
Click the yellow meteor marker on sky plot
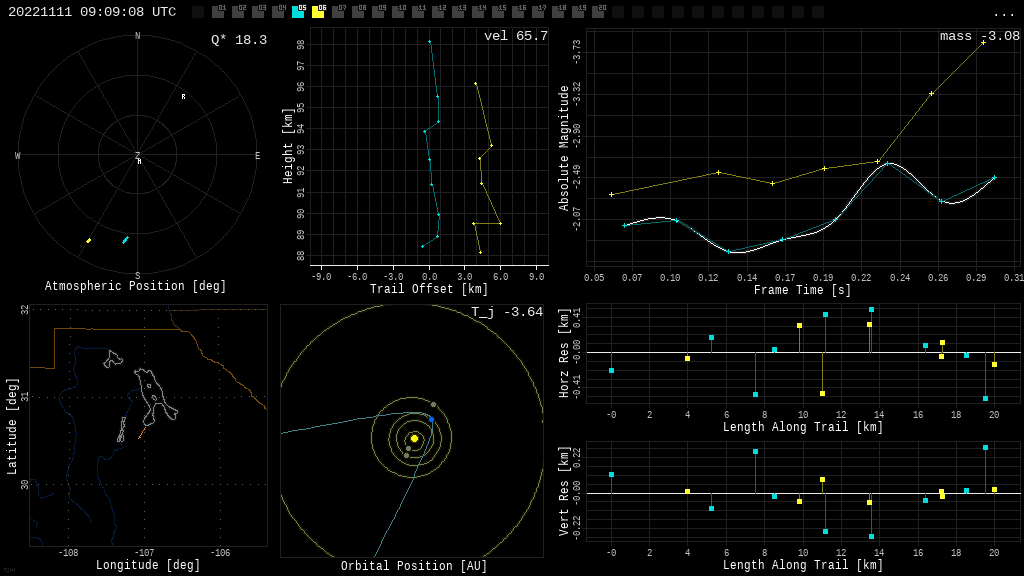pyautogui.click(x=88, y=241)
